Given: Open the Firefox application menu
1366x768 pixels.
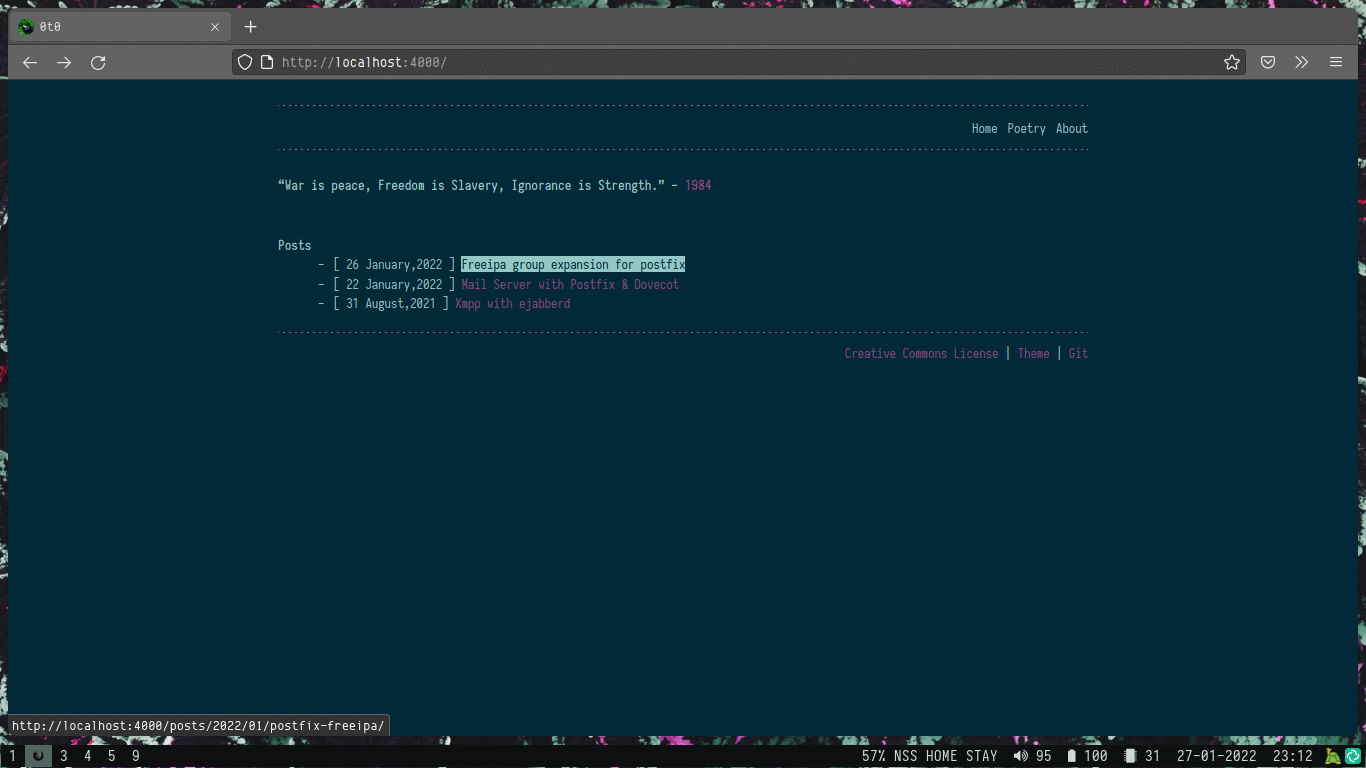Looking at the screenshot, I should tap(1336, 62).
